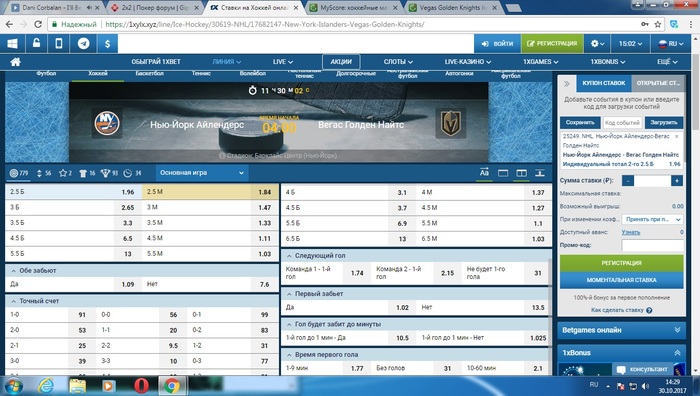Open the СЛОТЫ menu
Viewport: 700px width, 396px height.
click(398, 62)
